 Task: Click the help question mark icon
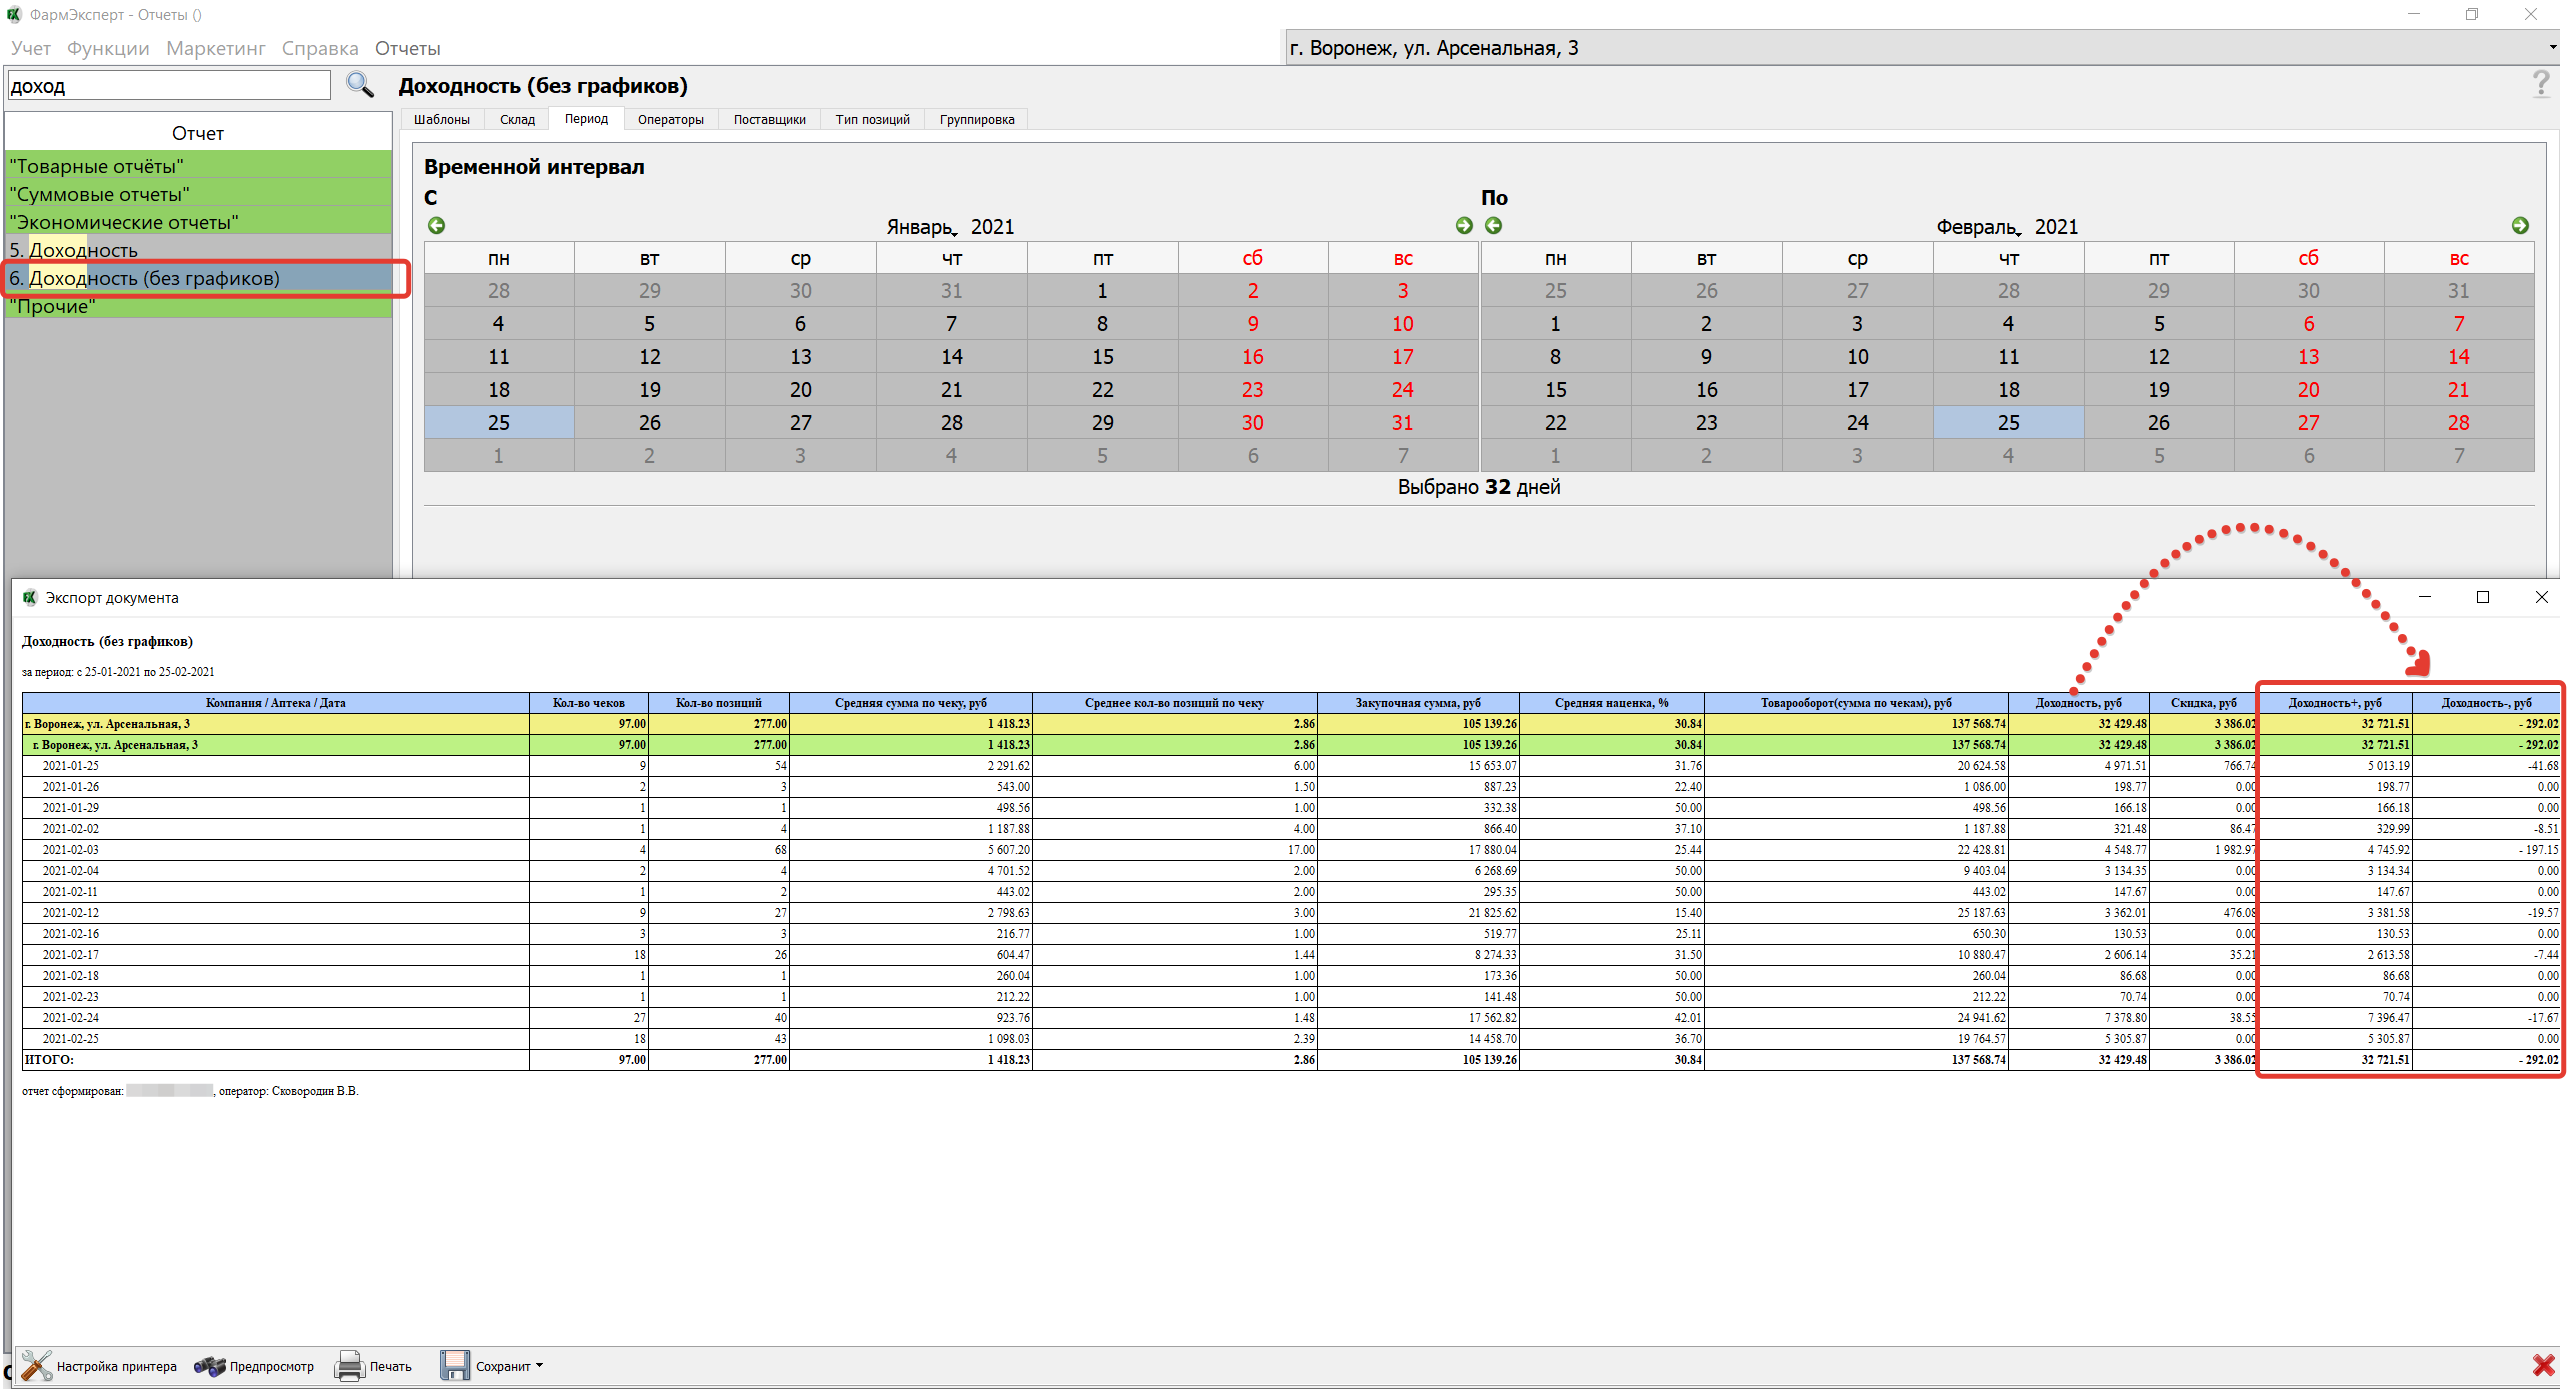pos(2540,84)
